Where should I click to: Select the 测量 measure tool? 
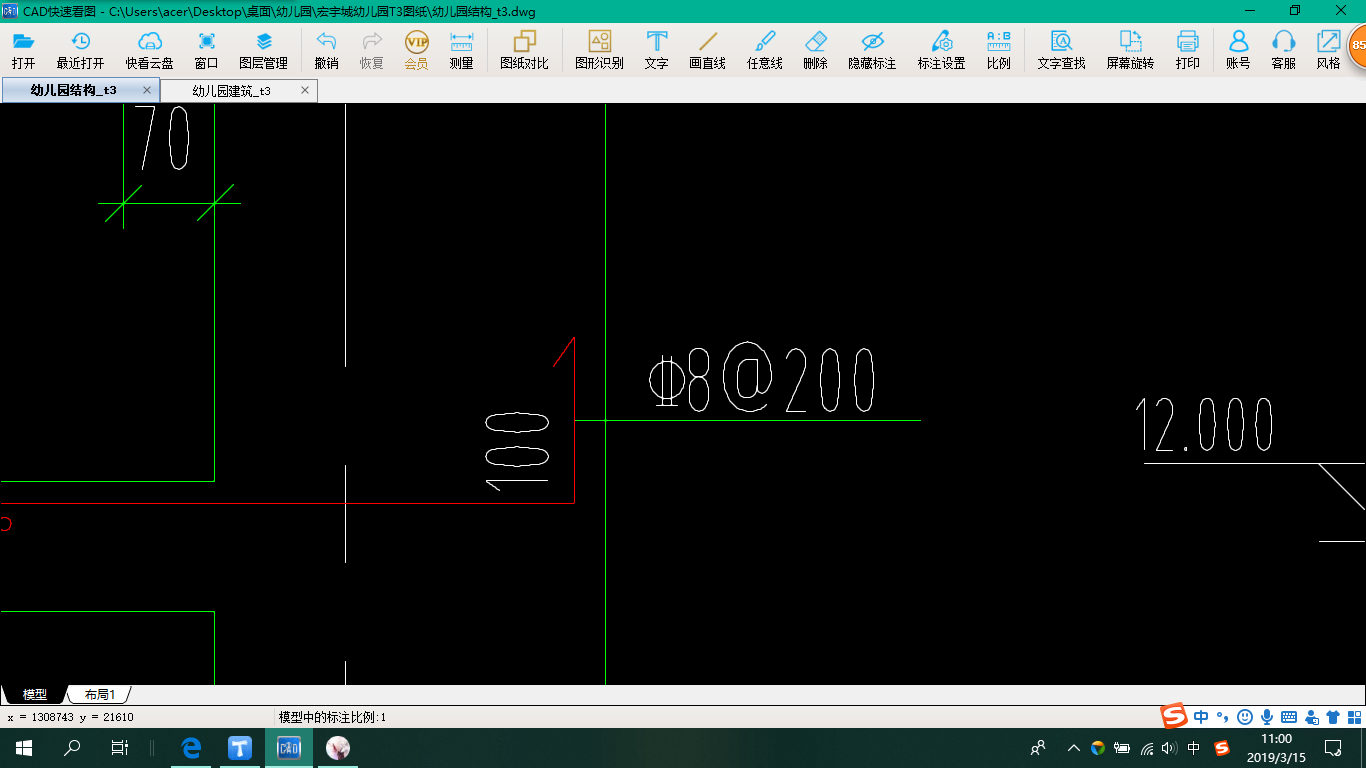[462, 50]
